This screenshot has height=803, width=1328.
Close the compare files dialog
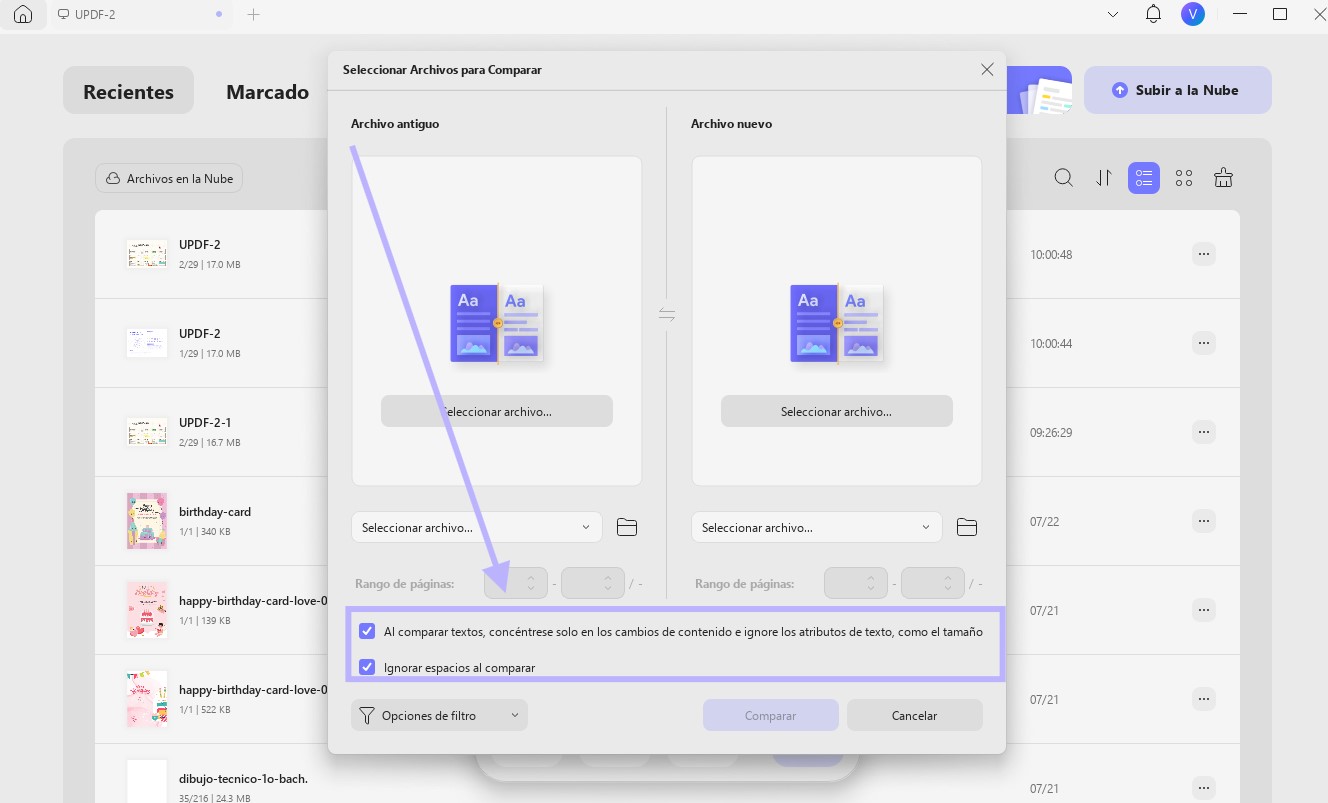click(x=987, y=70)
